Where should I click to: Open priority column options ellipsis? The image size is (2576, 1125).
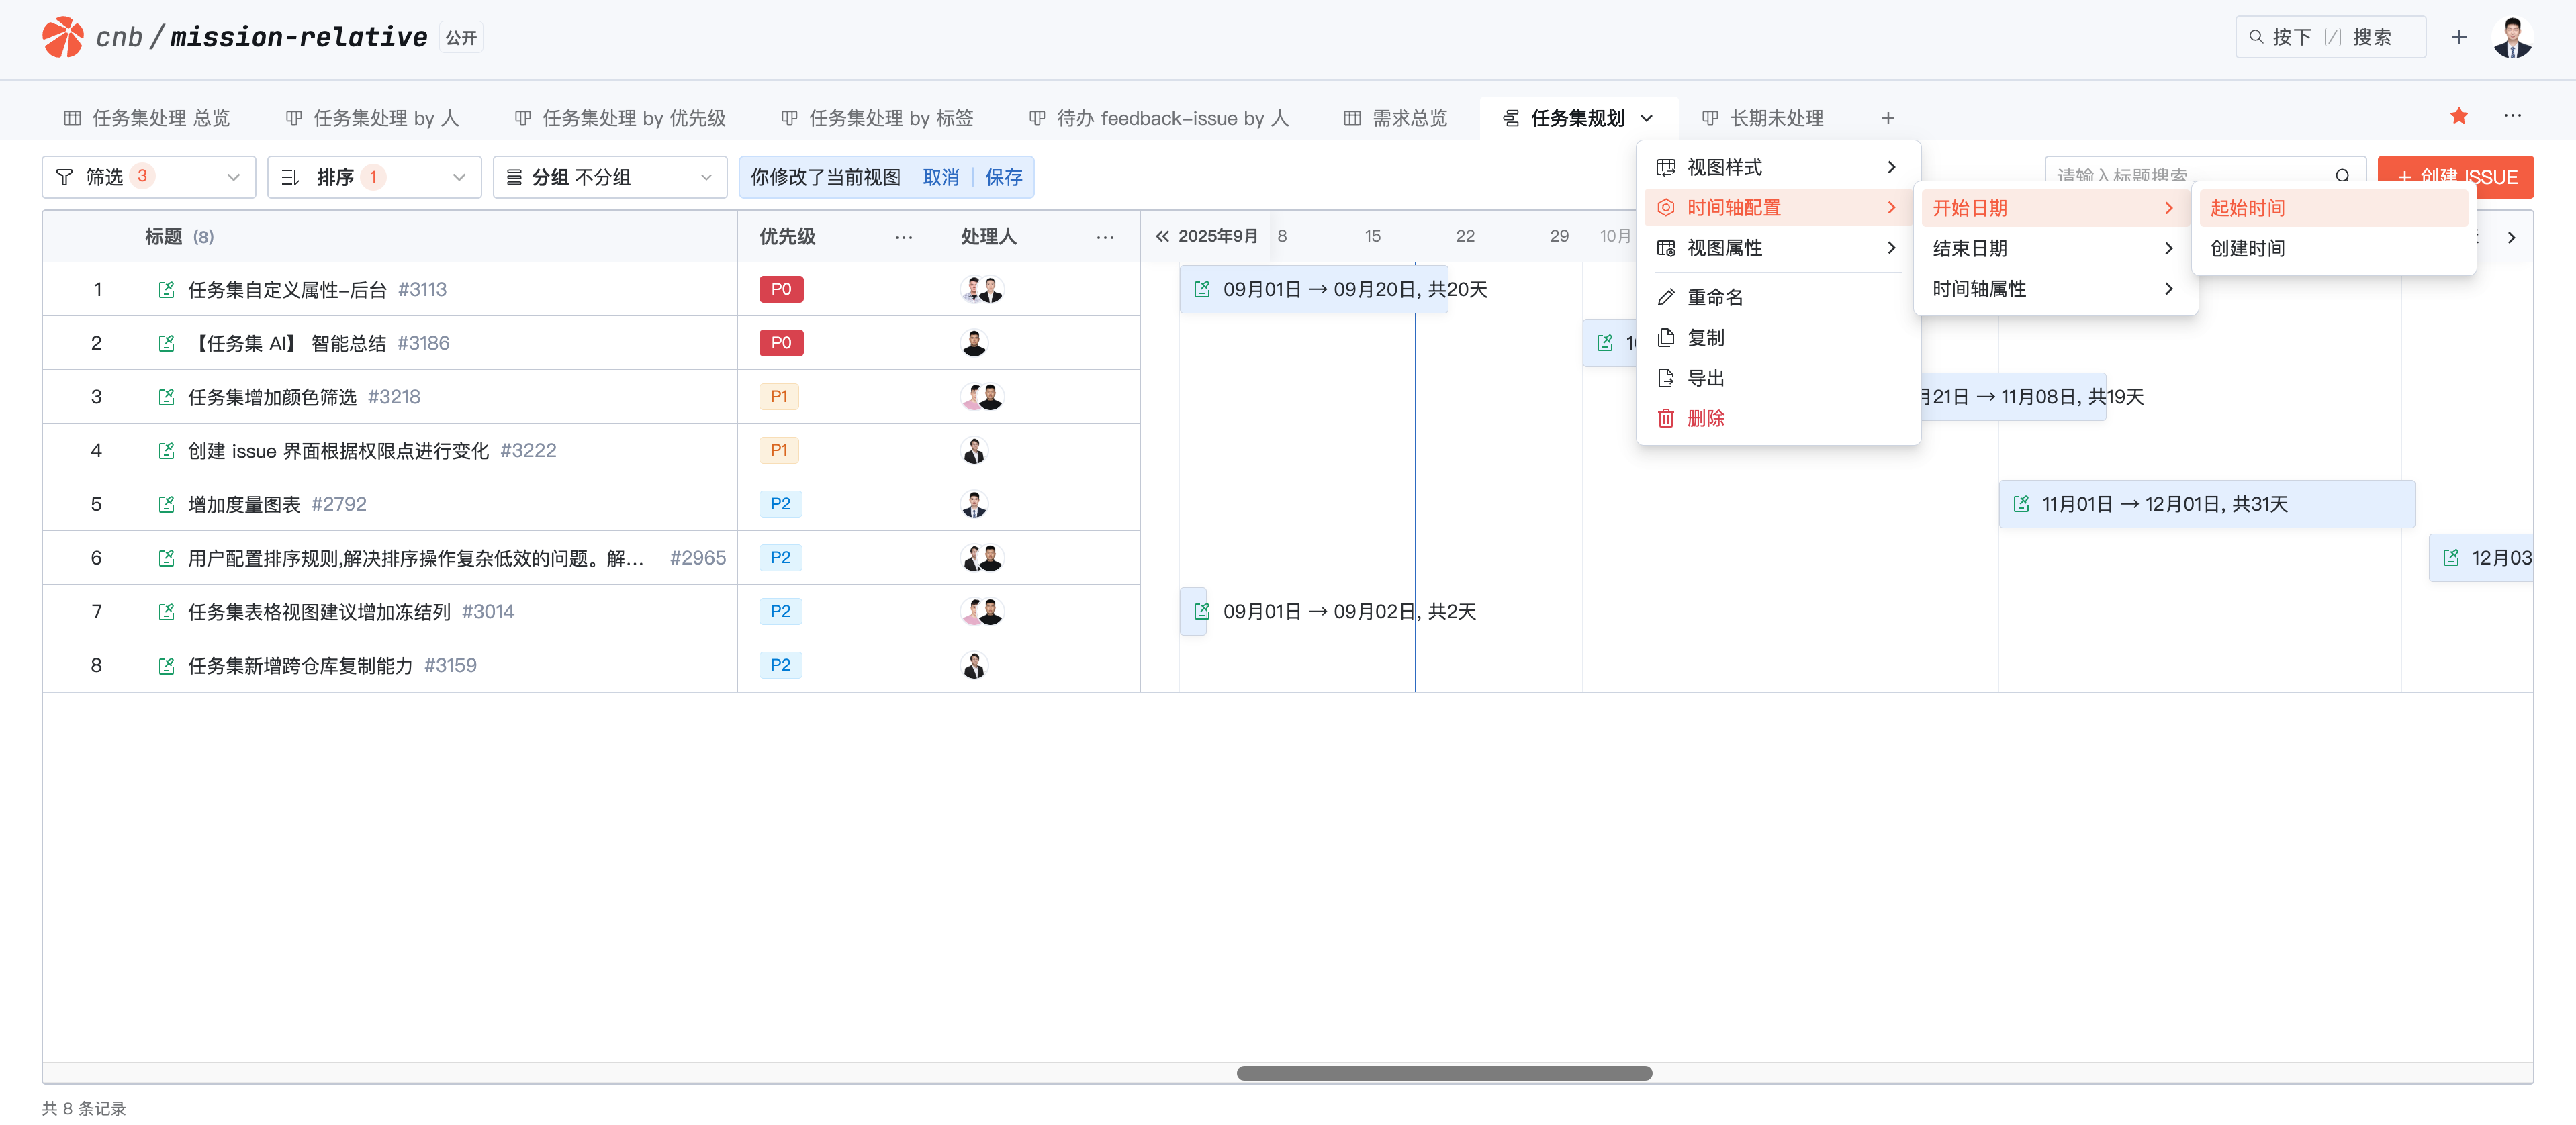(903, 237)
